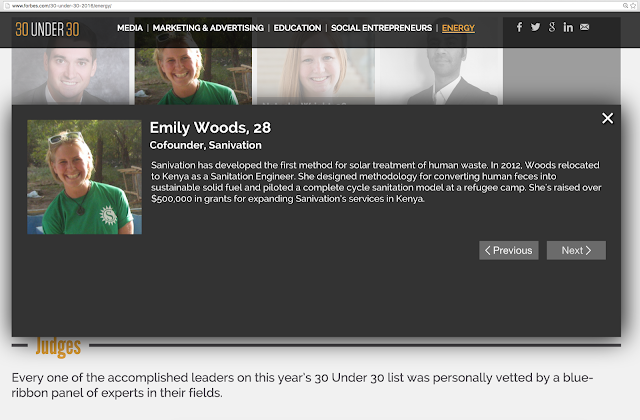Screen dimensions: 640x420
Task: Select the dark-haired man in suit thumbnail
Action: 70,76
